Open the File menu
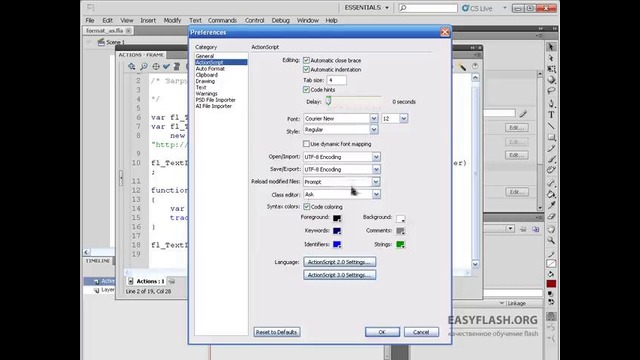 (90, 20)
